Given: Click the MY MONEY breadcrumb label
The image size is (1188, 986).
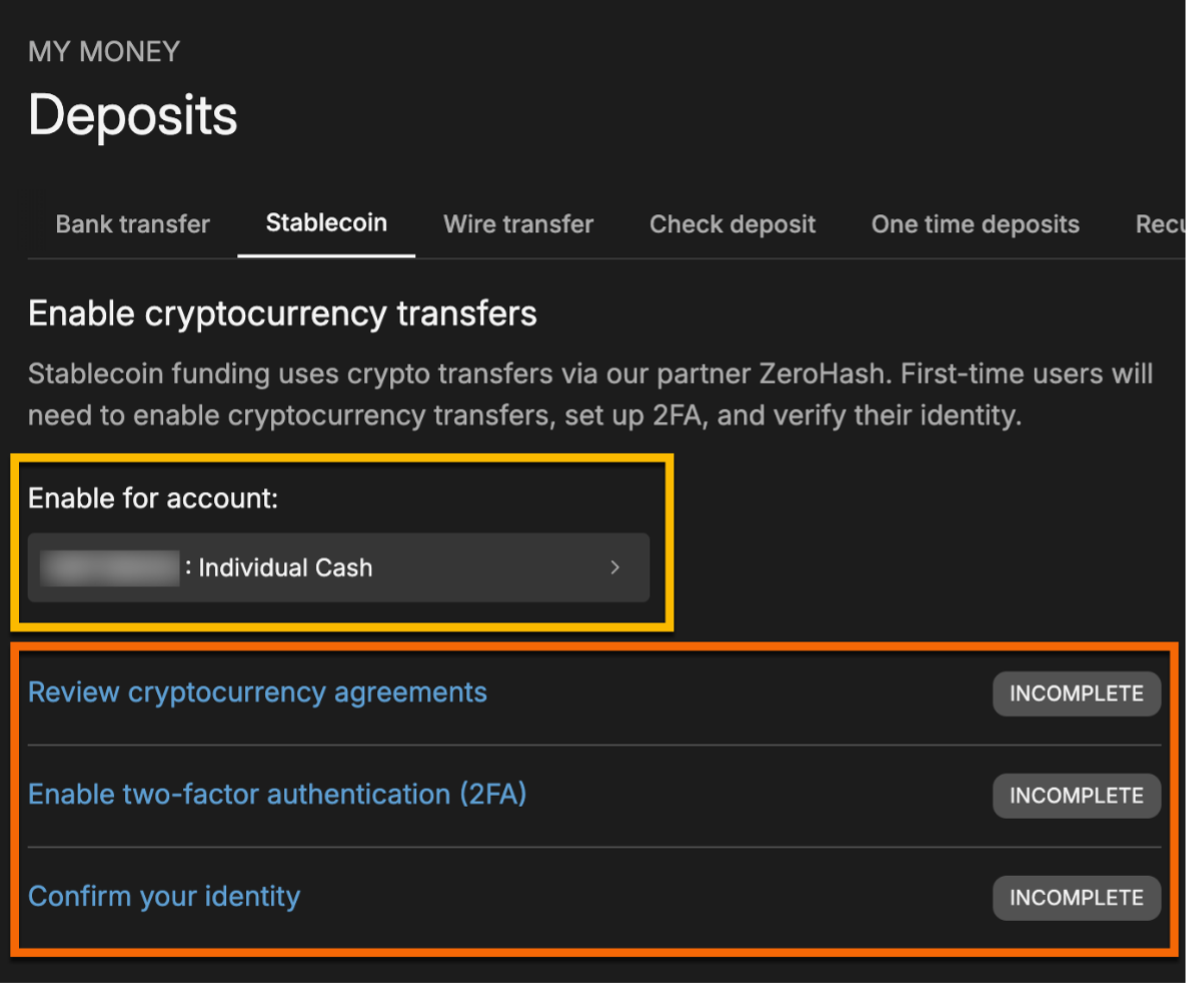Looking at the screenshot, I should pos(103,51).
